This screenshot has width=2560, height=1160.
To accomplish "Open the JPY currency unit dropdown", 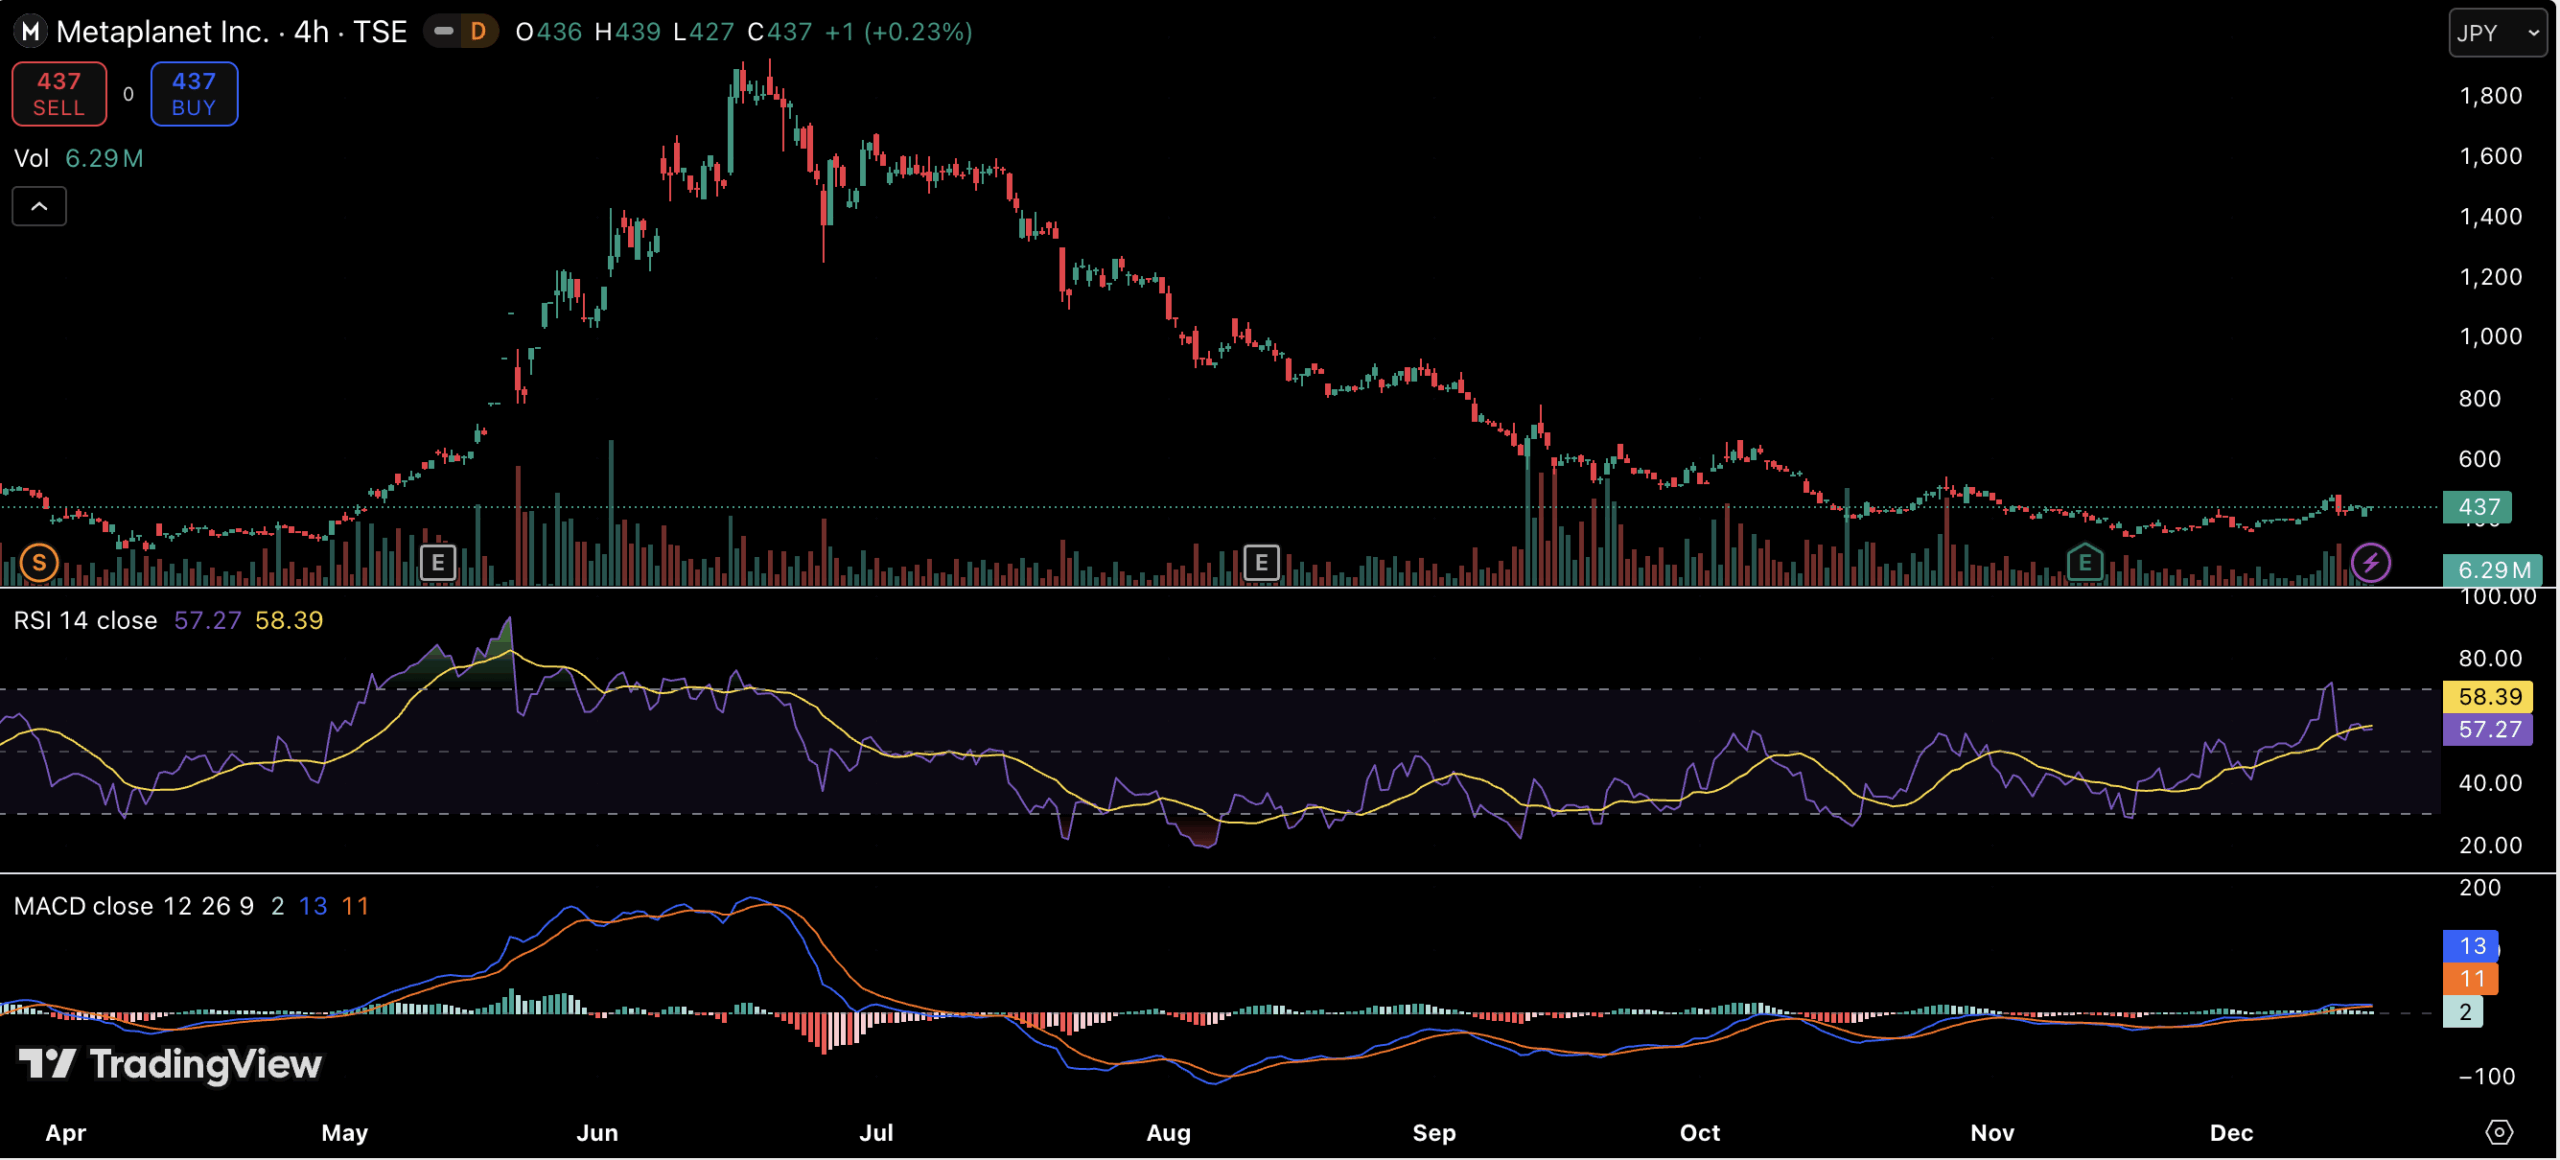I will [x=2496, y=32].
